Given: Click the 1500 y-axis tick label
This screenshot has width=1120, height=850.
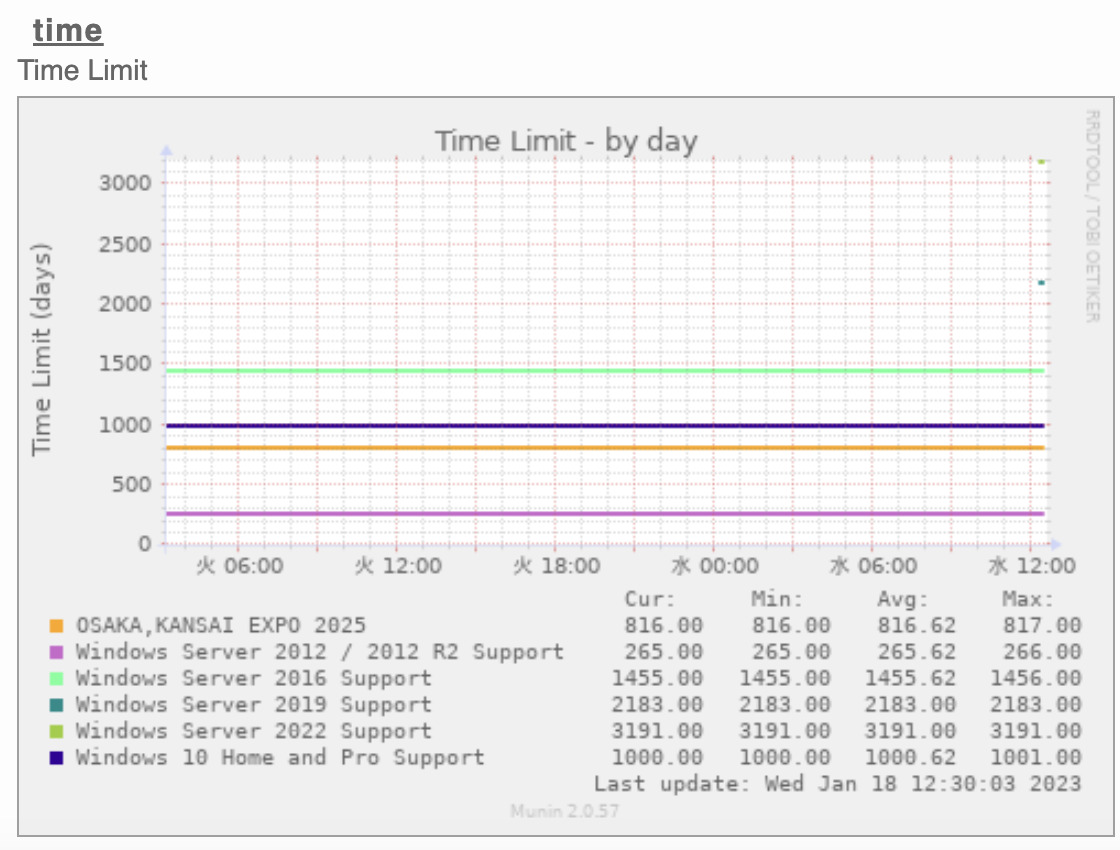Looking at the screenshot, I should point(125,364).
